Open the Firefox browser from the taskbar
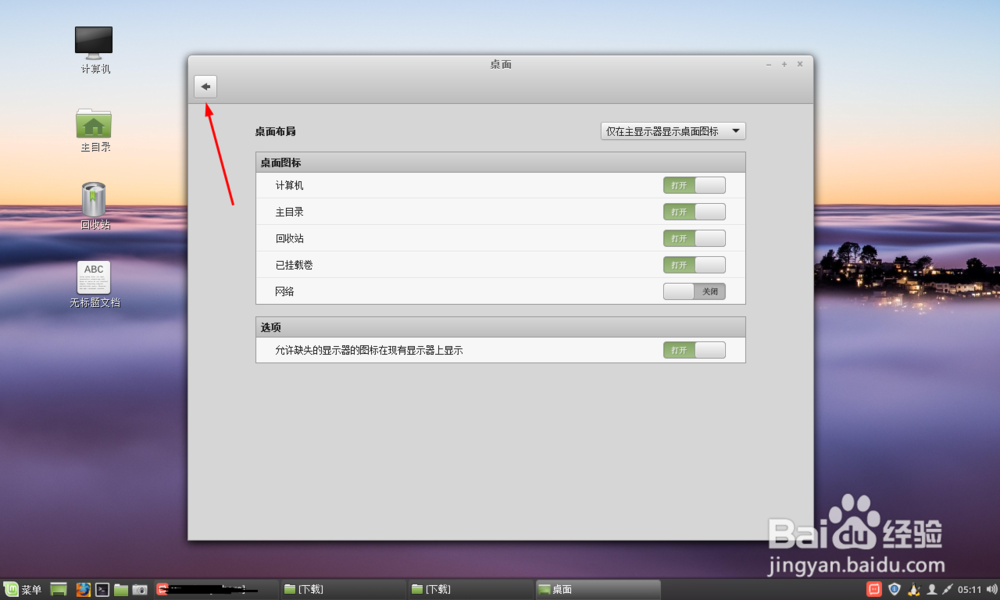Viewport: 1000px width, 600px height. click(82, 589)
